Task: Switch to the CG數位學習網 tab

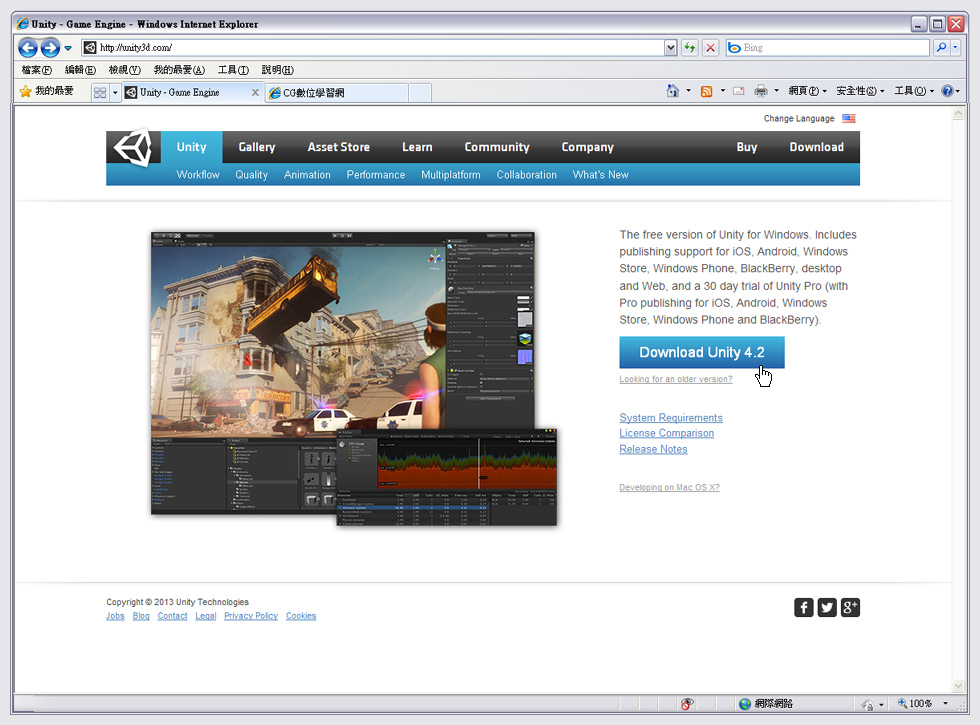Action: 336,92
